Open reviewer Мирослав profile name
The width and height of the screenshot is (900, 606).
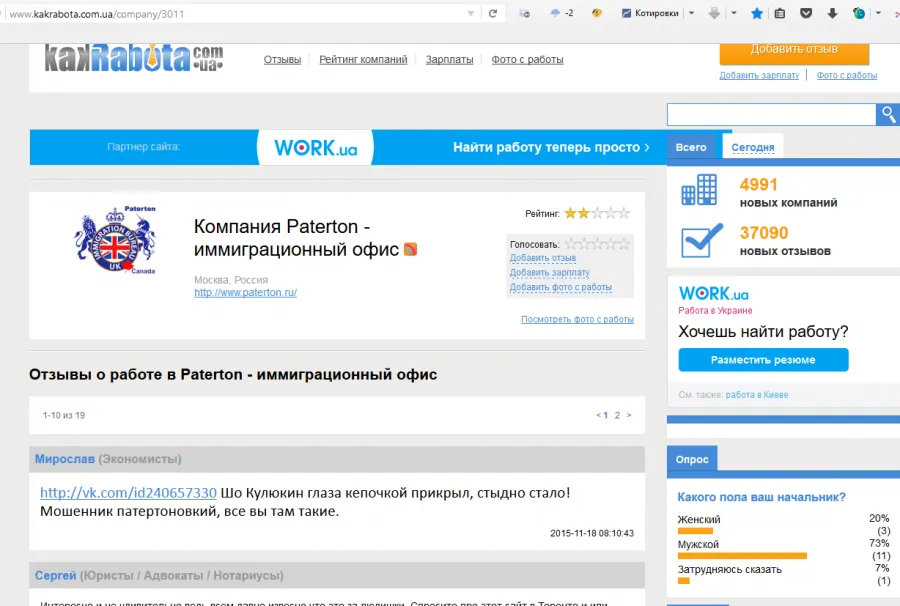tap(65, 459)
